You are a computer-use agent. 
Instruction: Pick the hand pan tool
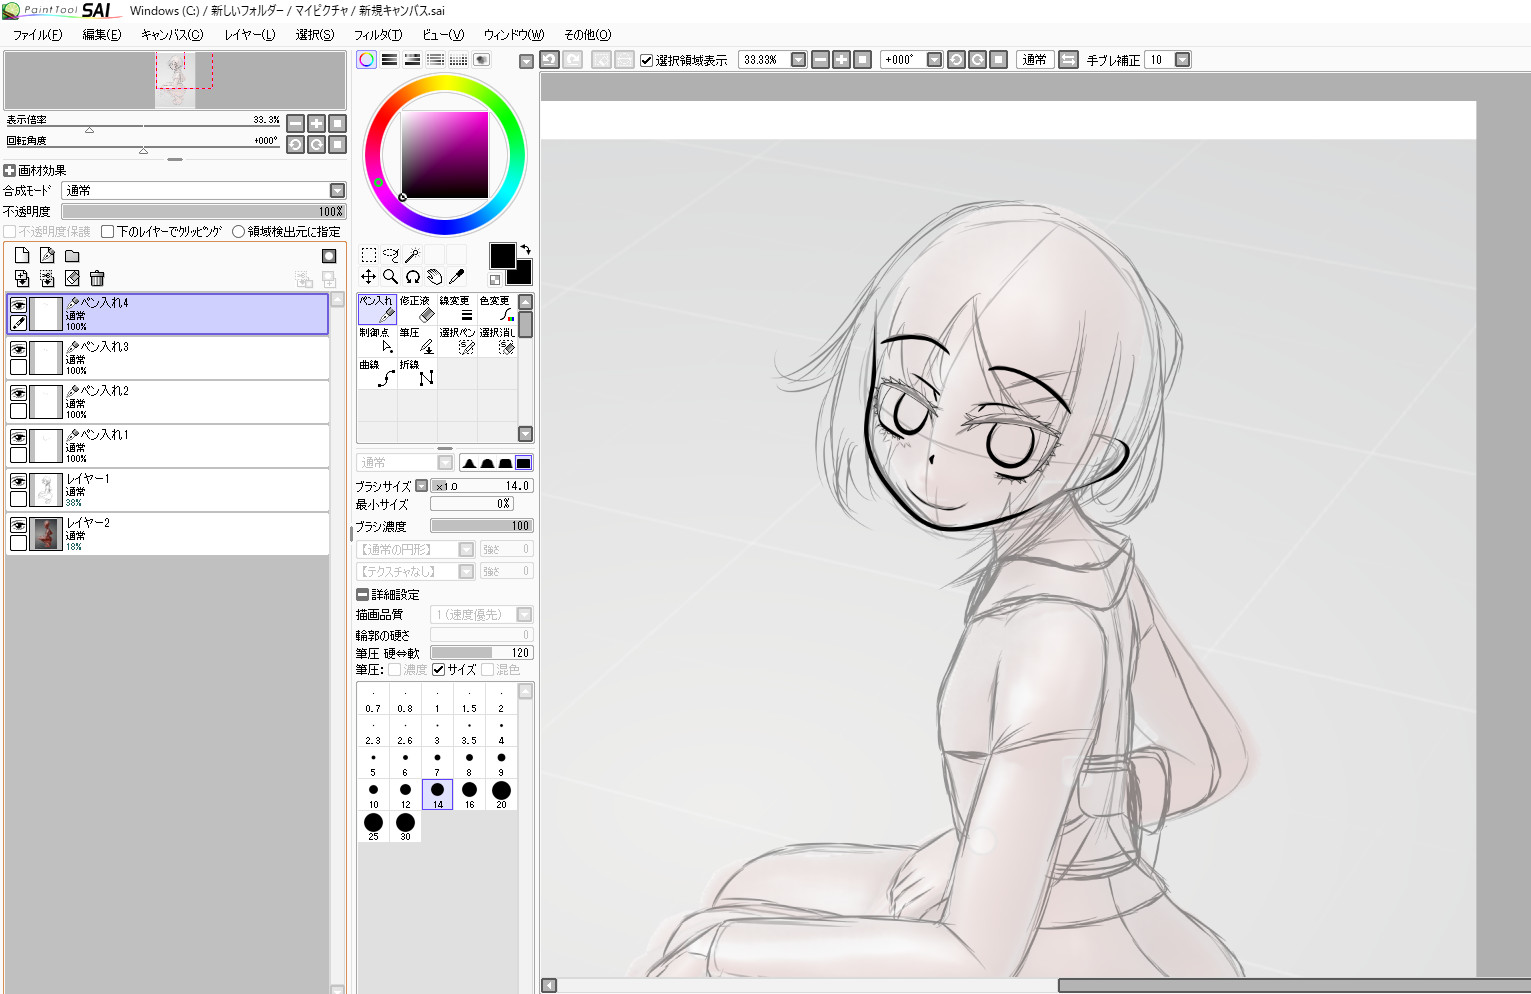click(x=435, y=277)
